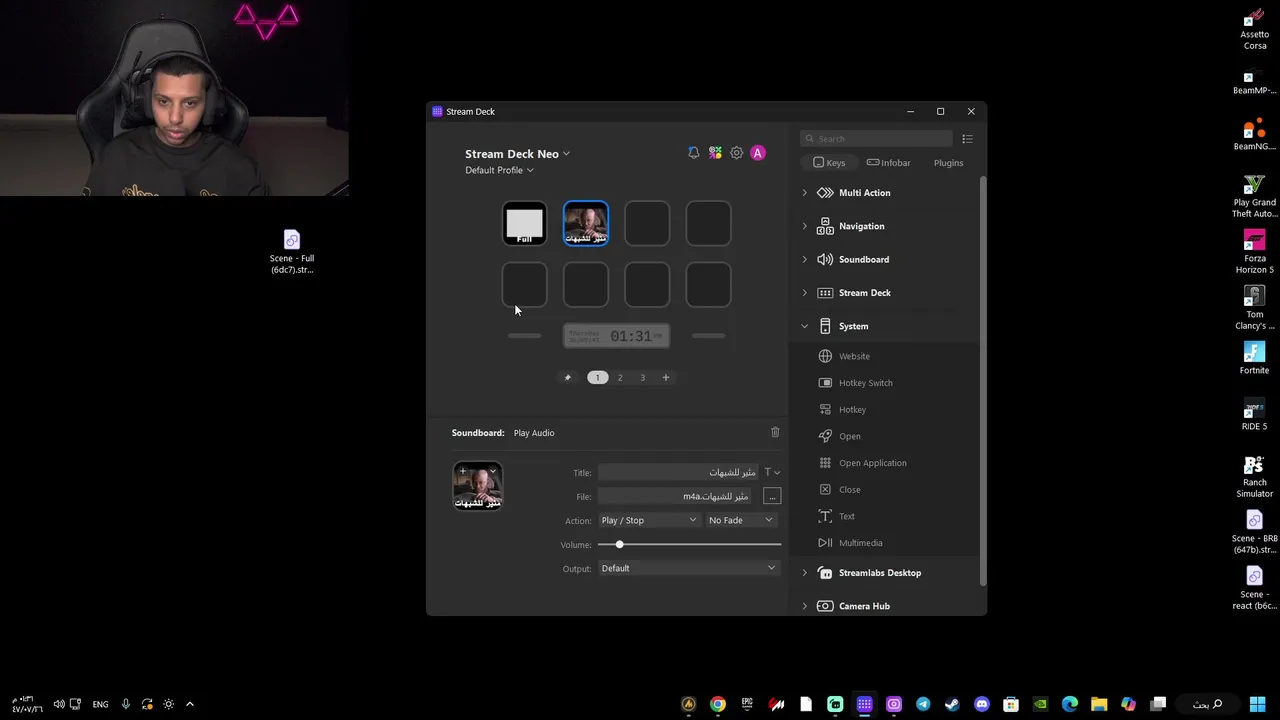
Task: Click the Title input field
Action: (x=679, y=473)
